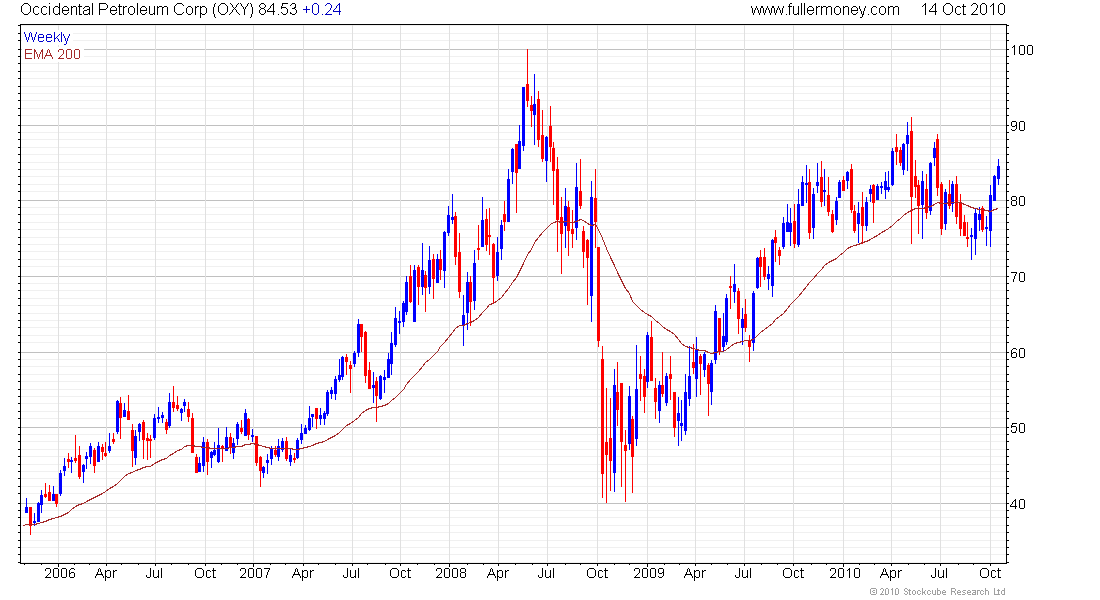Screen dimensions: 1100x600
Task: Click the Stockcube Research Ltd copyright text
Action: point(937,592)
